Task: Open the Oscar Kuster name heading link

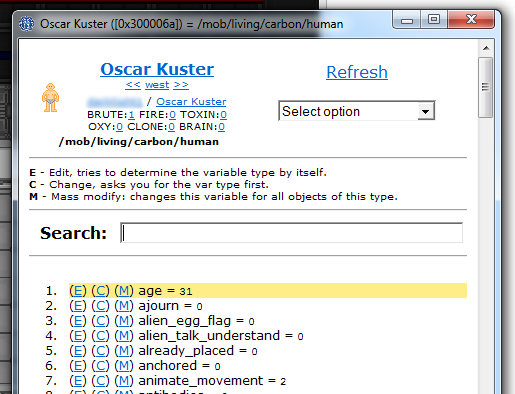Action: tap(157, 69)
